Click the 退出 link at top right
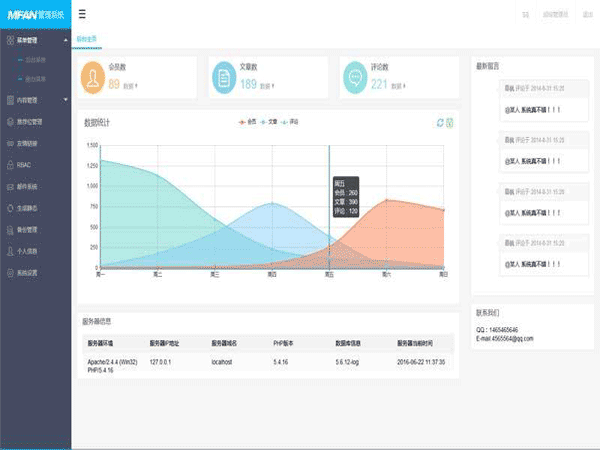This screenshot has height=450, width=600. pos(586,15)
